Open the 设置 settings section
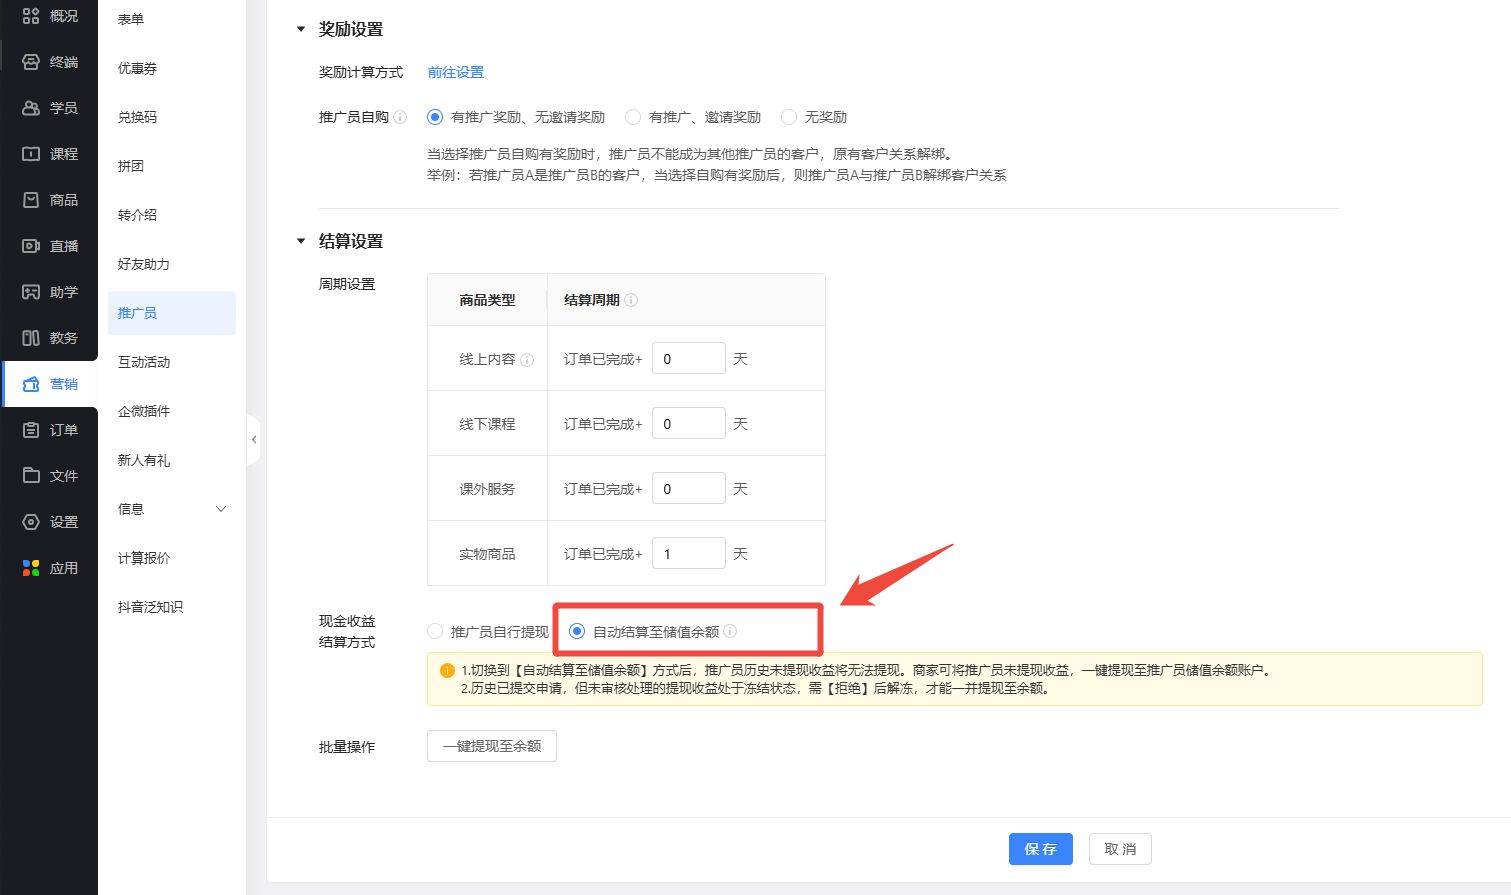 click(x=50, y=521)
